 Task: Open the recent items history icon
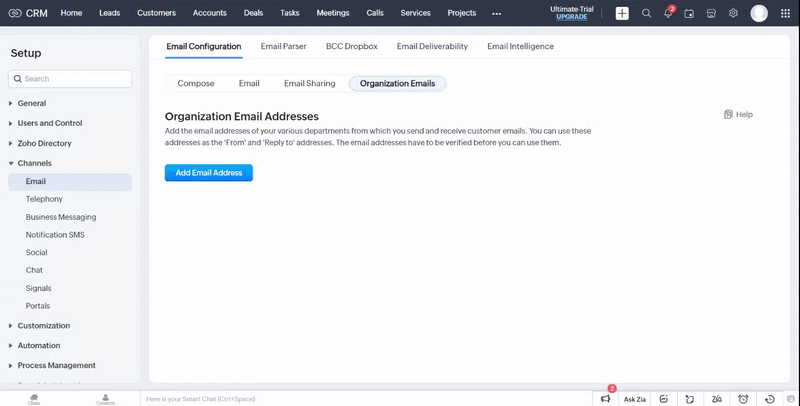coord(770,399)
